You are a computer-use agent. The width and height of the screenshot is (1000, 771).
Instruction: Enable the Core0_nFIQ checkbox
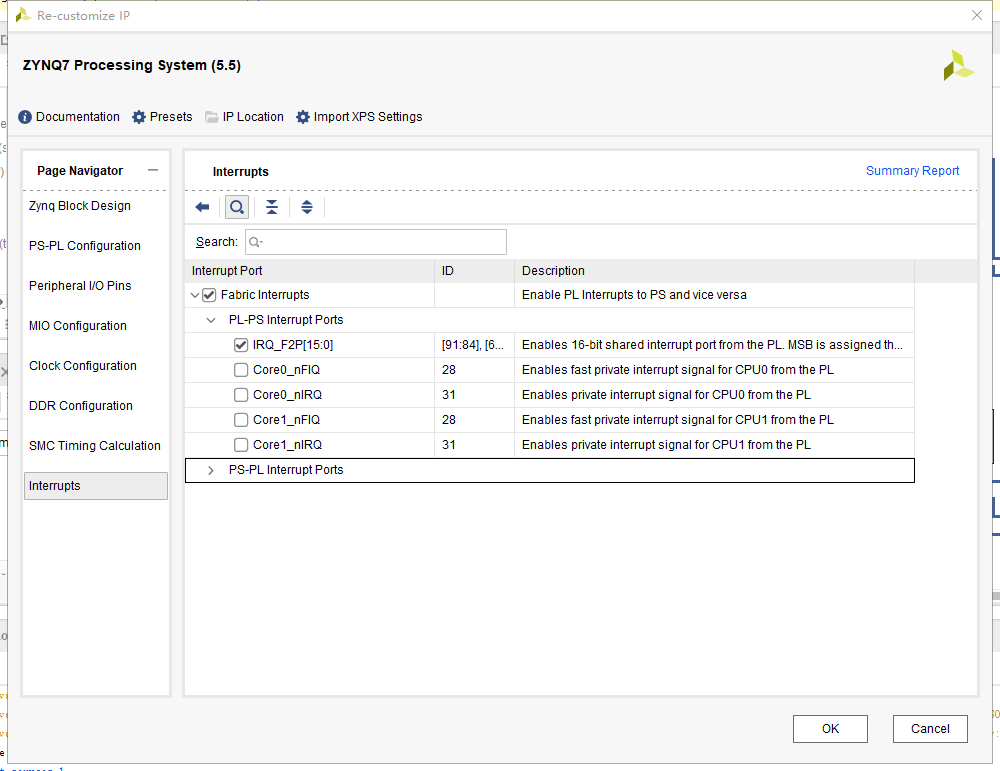click(240, 370)
